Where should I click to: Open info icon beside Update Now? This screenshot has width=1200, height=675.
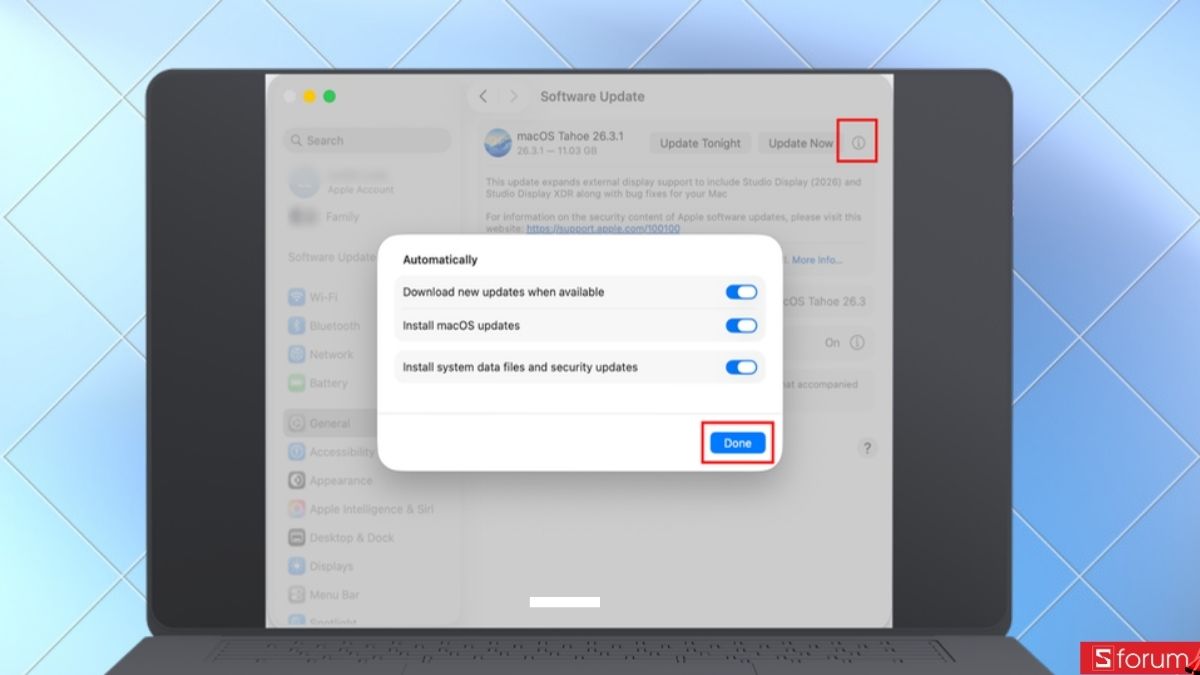pyautogui.click(x=858, y=143)
